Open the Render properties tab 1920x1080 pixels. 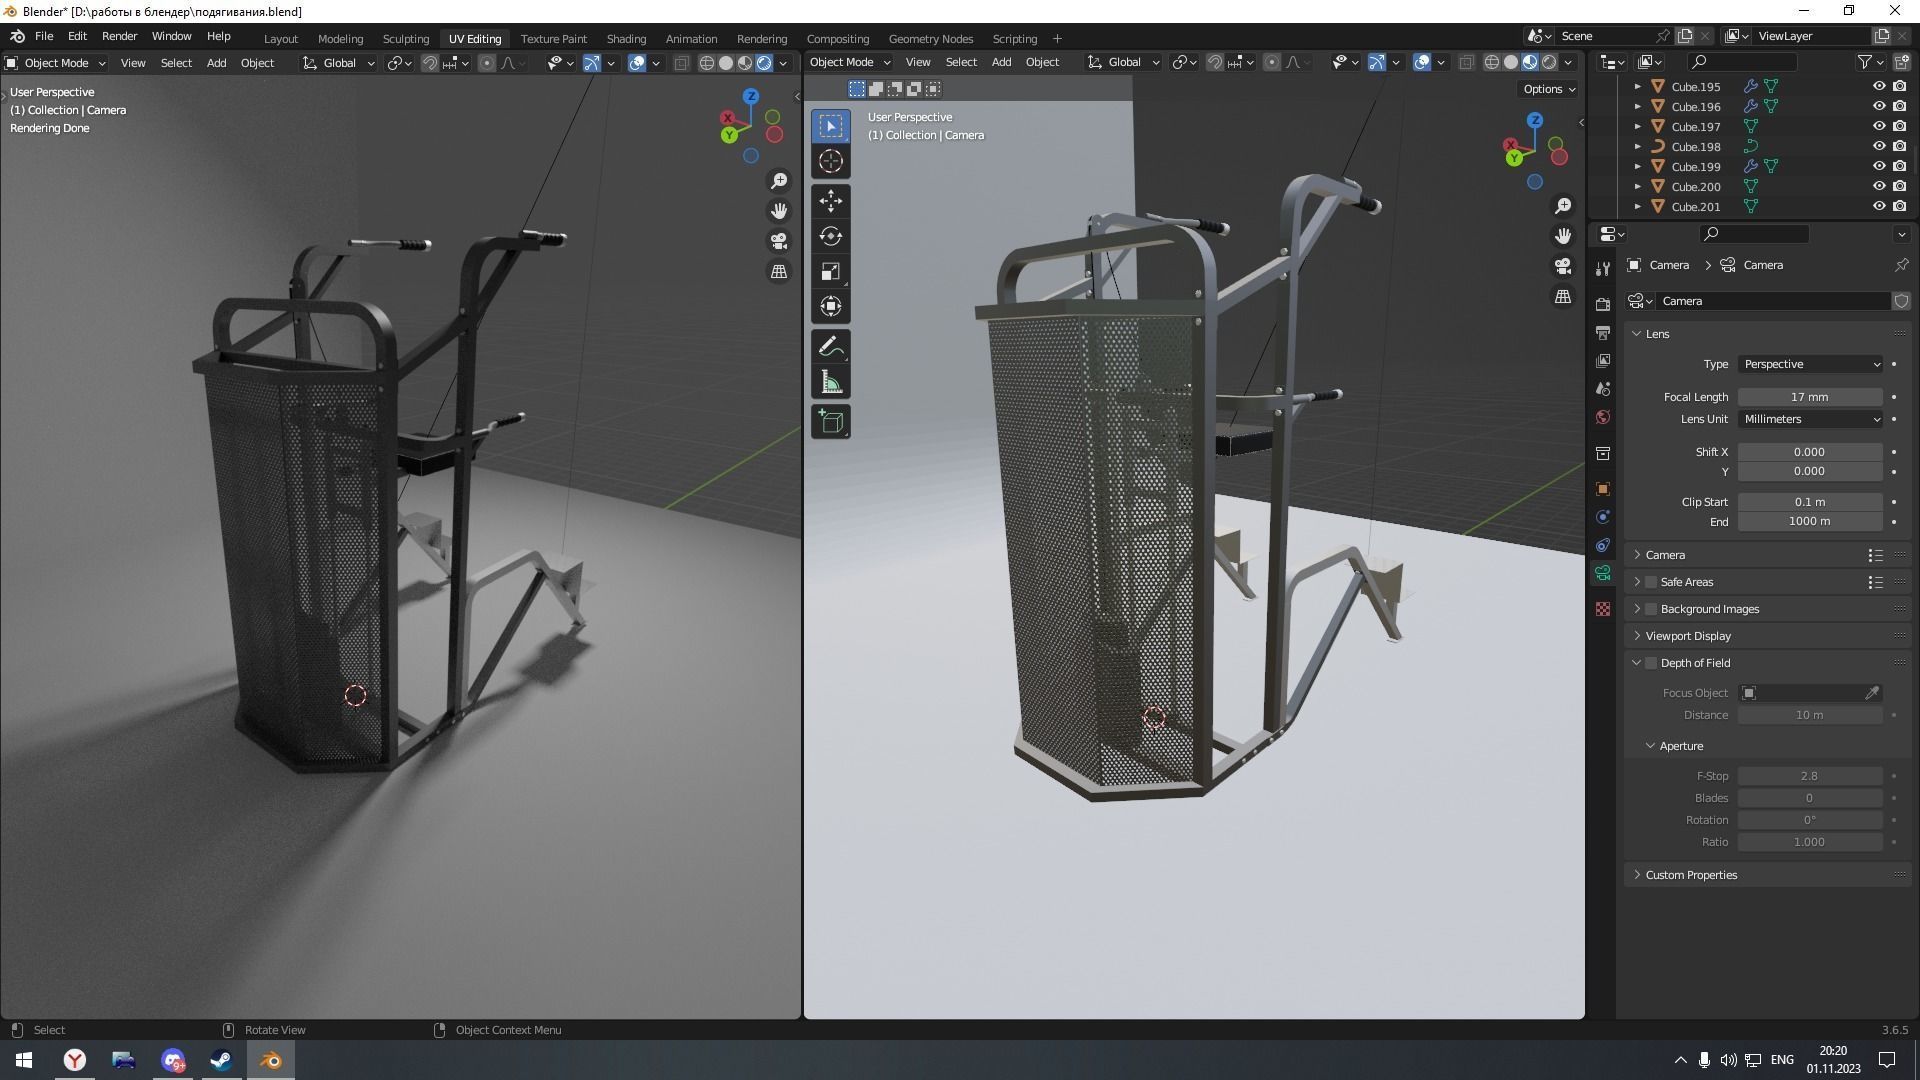click(1603, 304)
